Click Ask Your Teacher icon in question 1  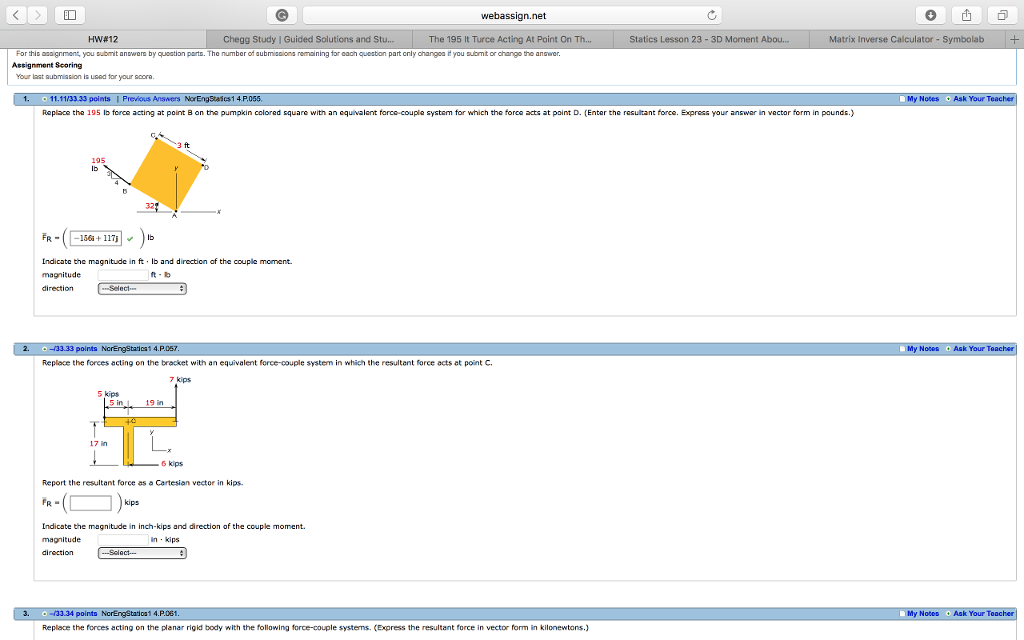click(948, 99)
